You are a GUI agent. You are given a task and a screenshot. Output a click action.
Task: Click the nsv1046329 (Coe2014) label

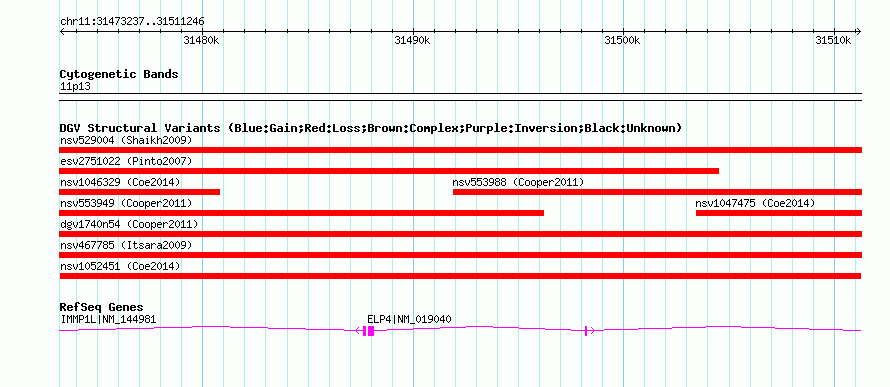click(x=120, y=182)
